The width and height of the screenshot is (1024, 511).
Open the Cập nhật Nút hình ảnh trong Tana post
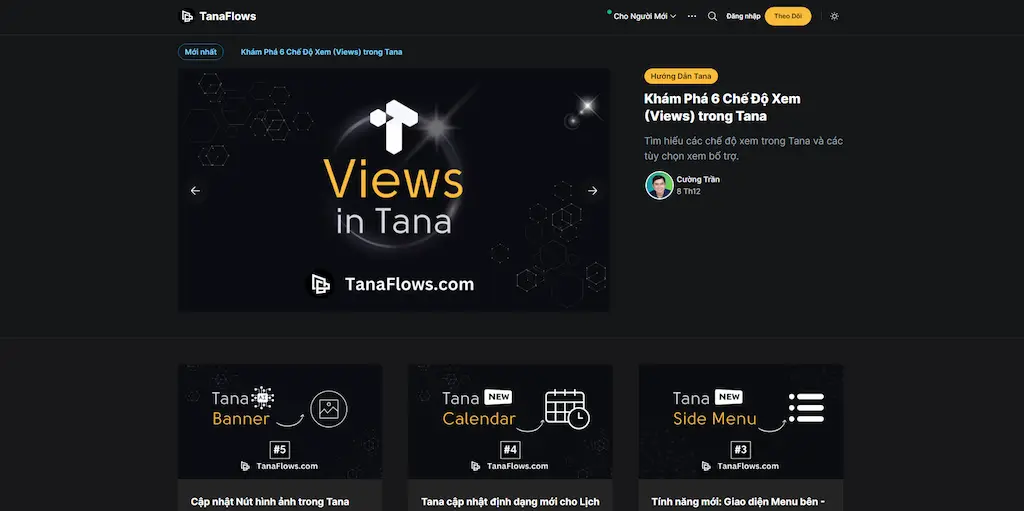pyautogui.click(x=270, y=502)
